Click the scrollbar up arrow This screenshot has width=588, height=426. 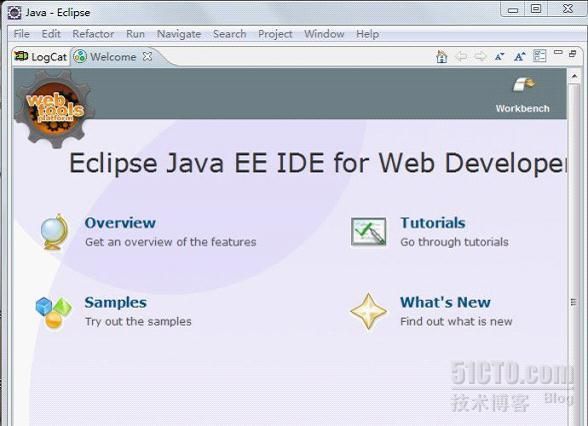pos(574,76)
